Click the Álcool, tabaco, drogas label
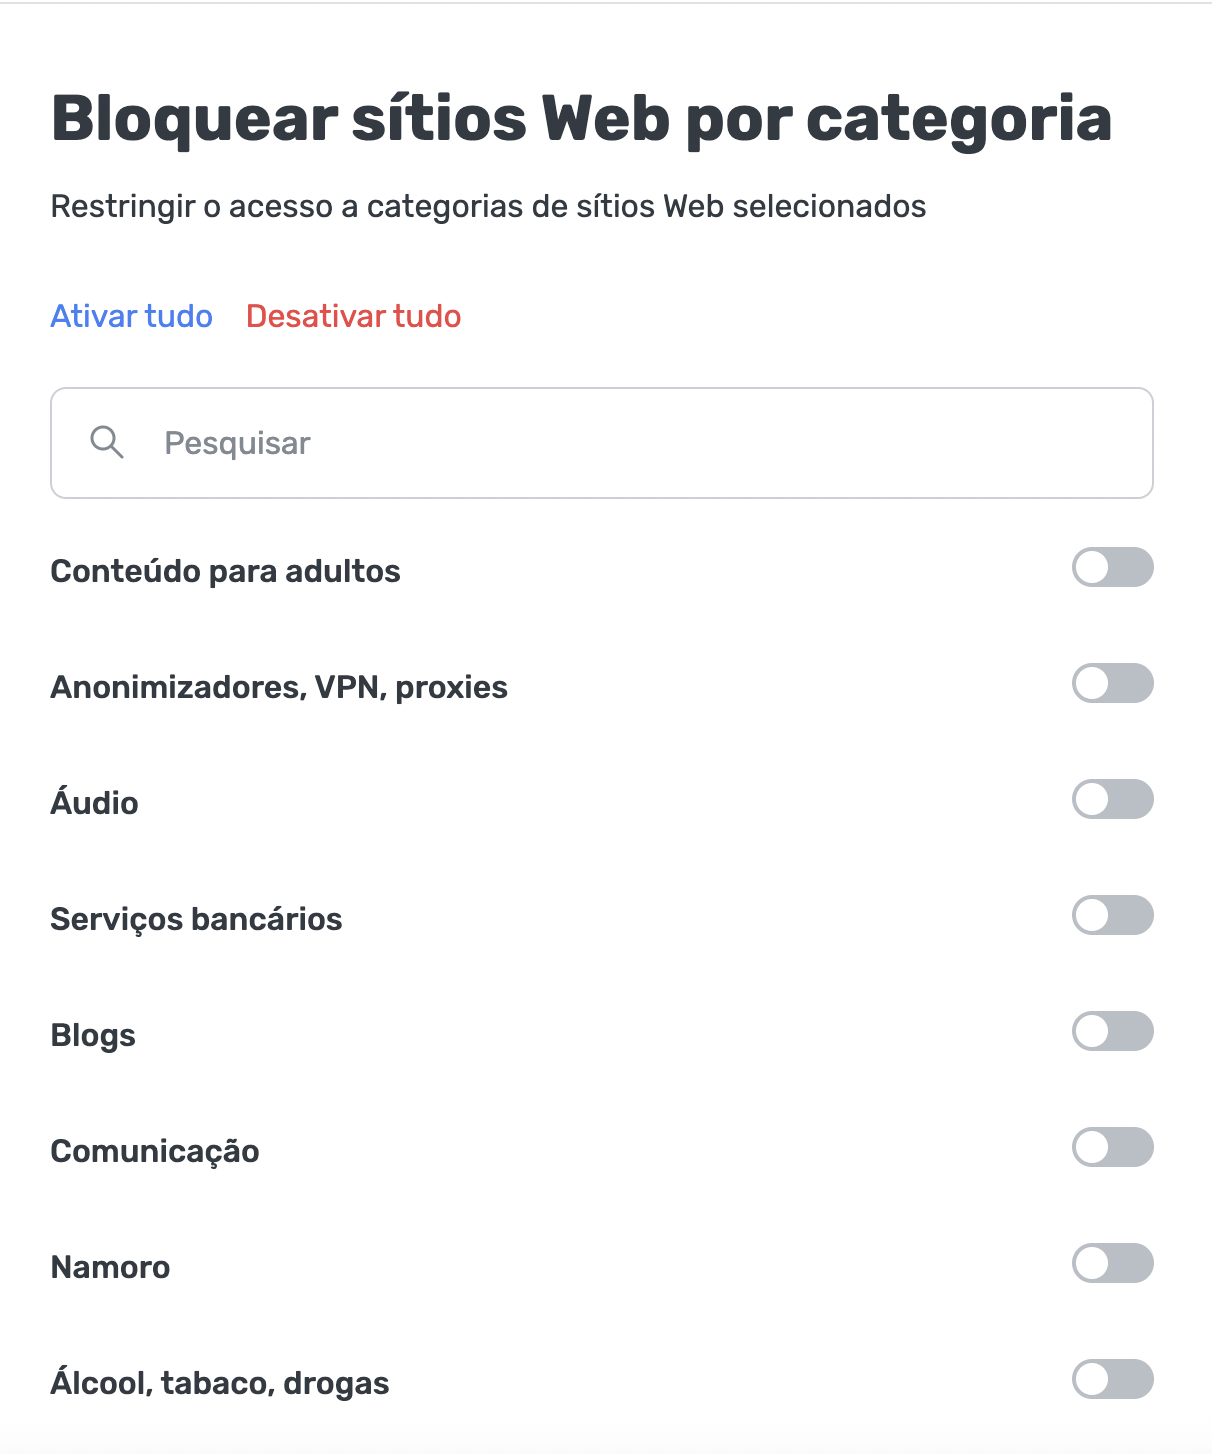Screen dimensions: 1212x1454 tap(220, 1383)
